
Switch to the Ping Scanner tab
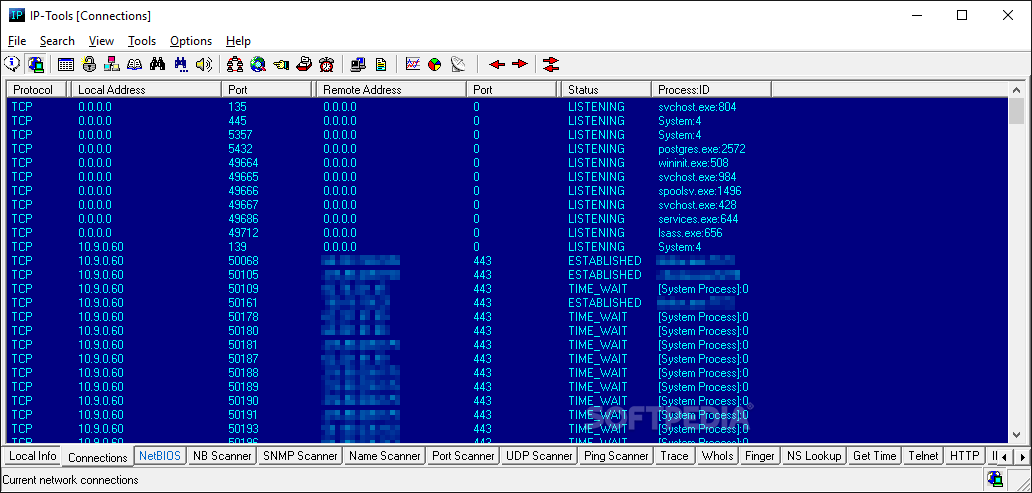point(616,455)
